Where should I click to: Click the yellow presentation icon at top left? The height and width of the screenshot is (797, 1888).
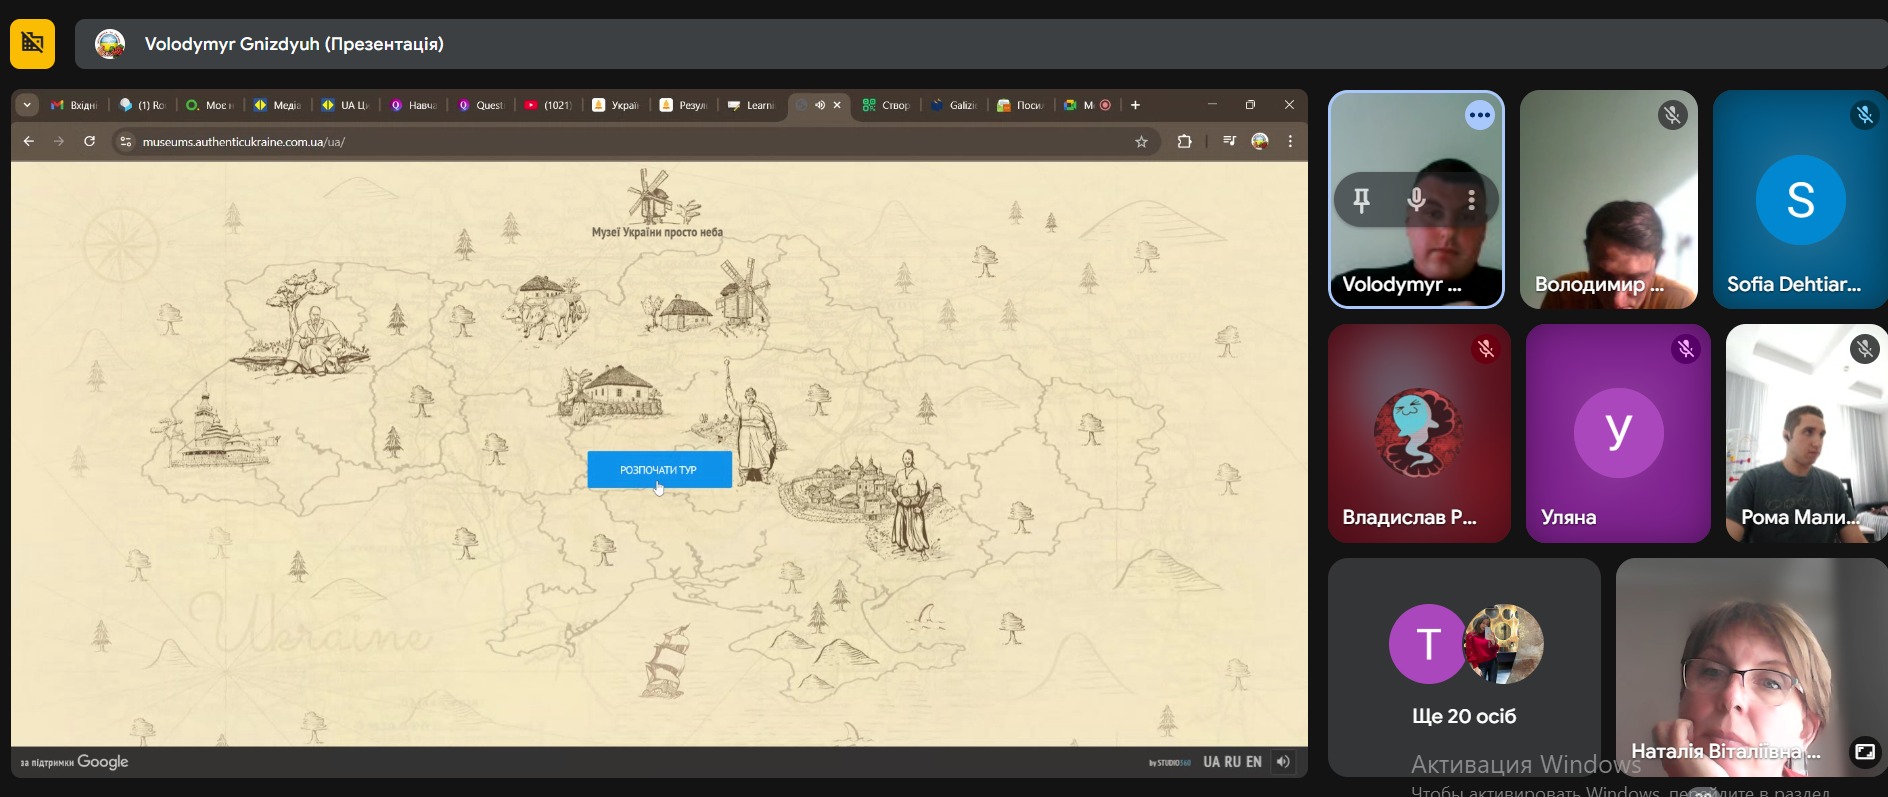(32, 44)
